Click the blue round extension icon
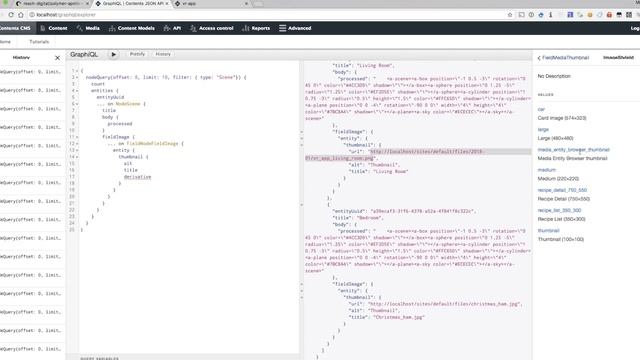Screen dimensions: 640x360 541,15
